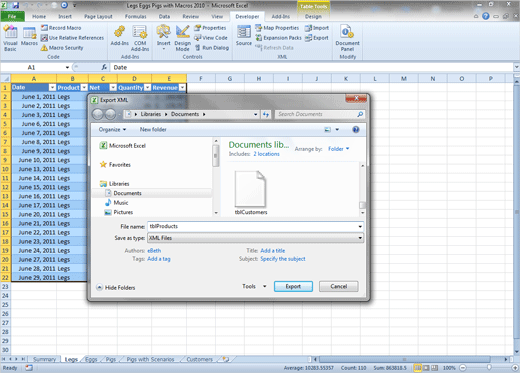Switch to the Customers sheet tab
Viewport: 520px width, 373px height.
tap(199, 359)
